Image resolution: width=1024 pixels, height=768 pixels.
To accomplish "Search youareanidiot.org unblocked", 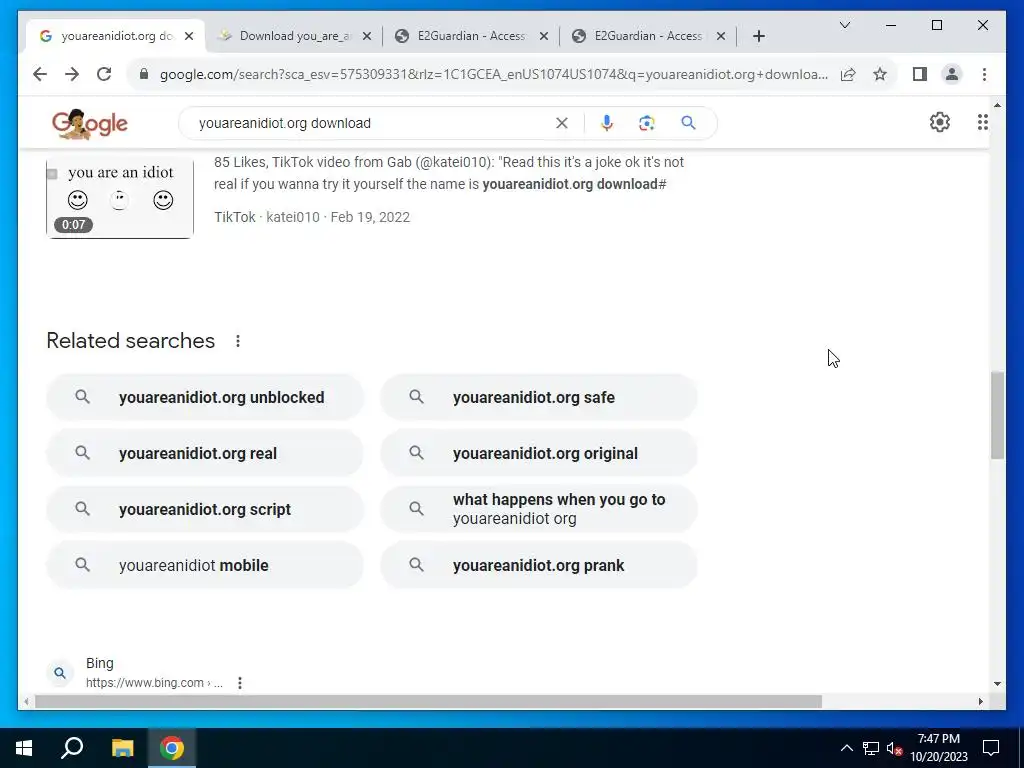I will tap(204, 397).
